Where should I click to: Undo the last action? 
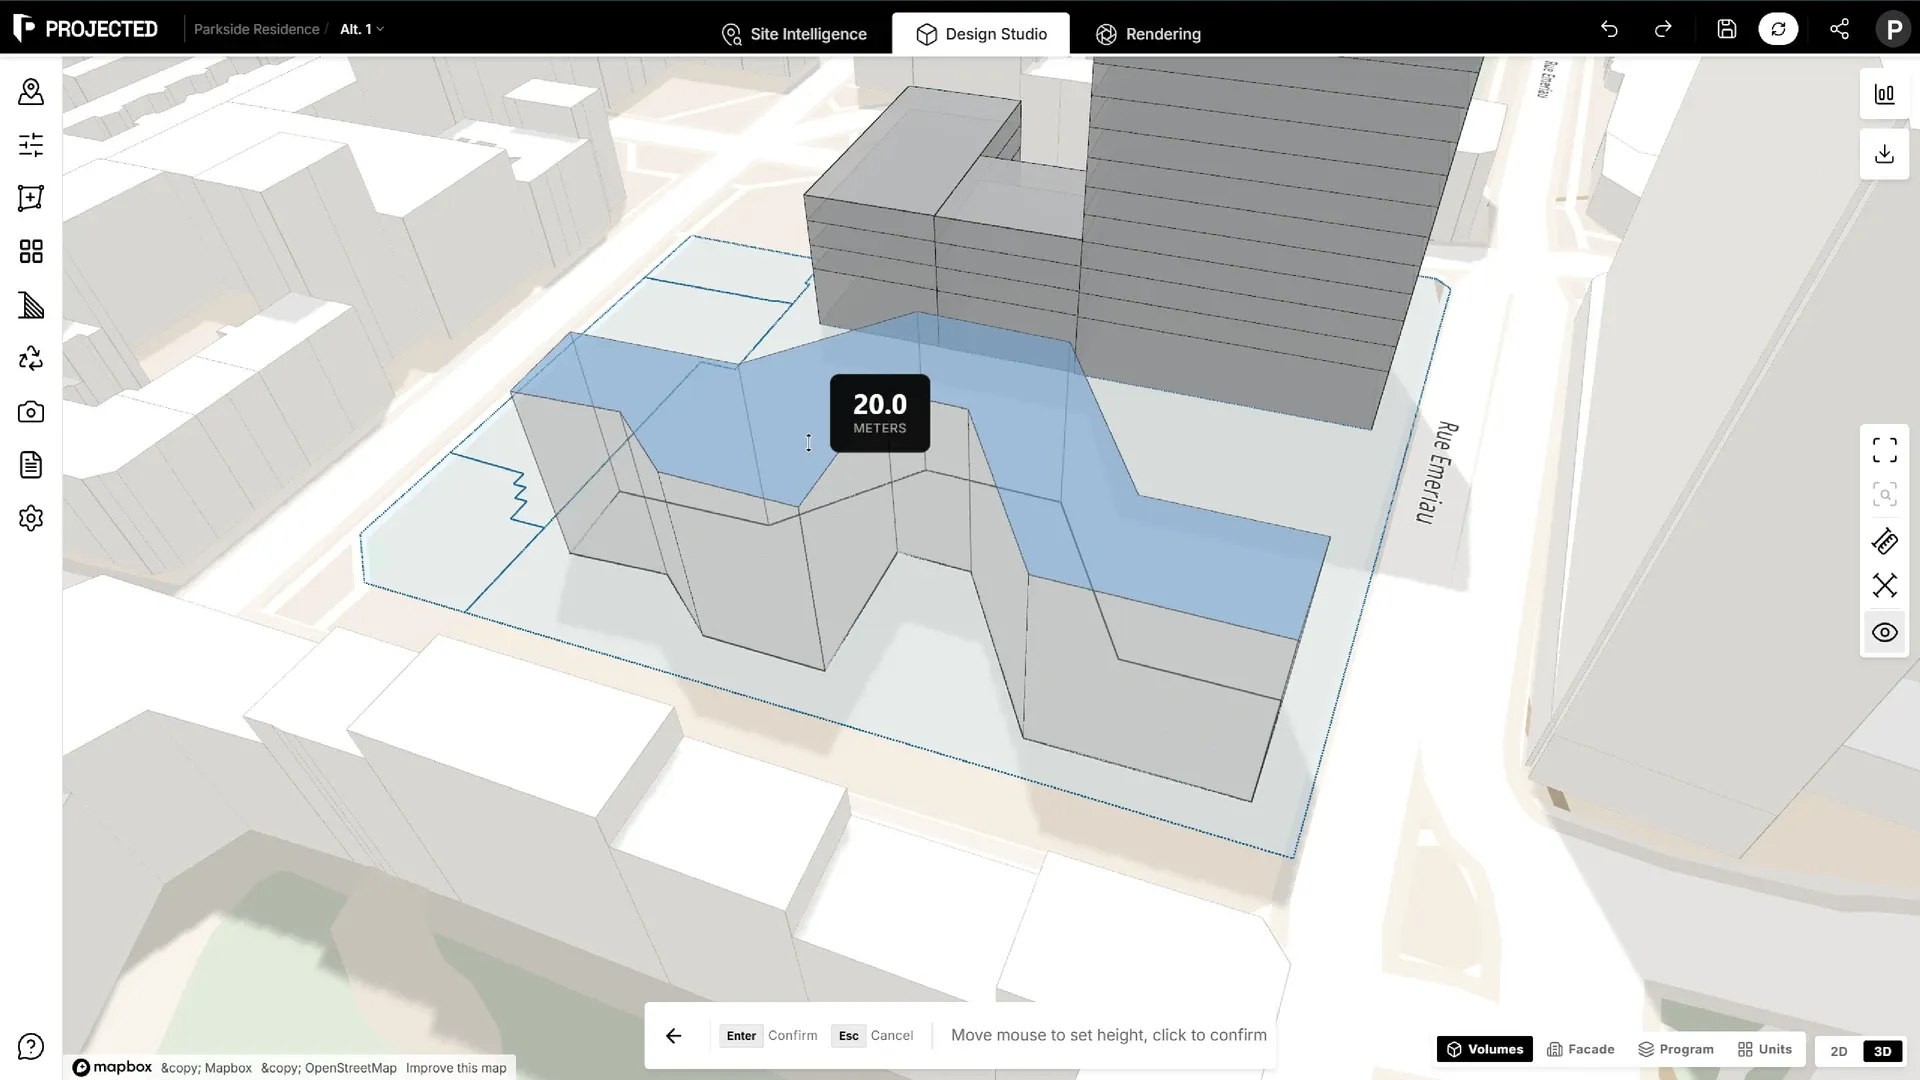[1609, 29]
